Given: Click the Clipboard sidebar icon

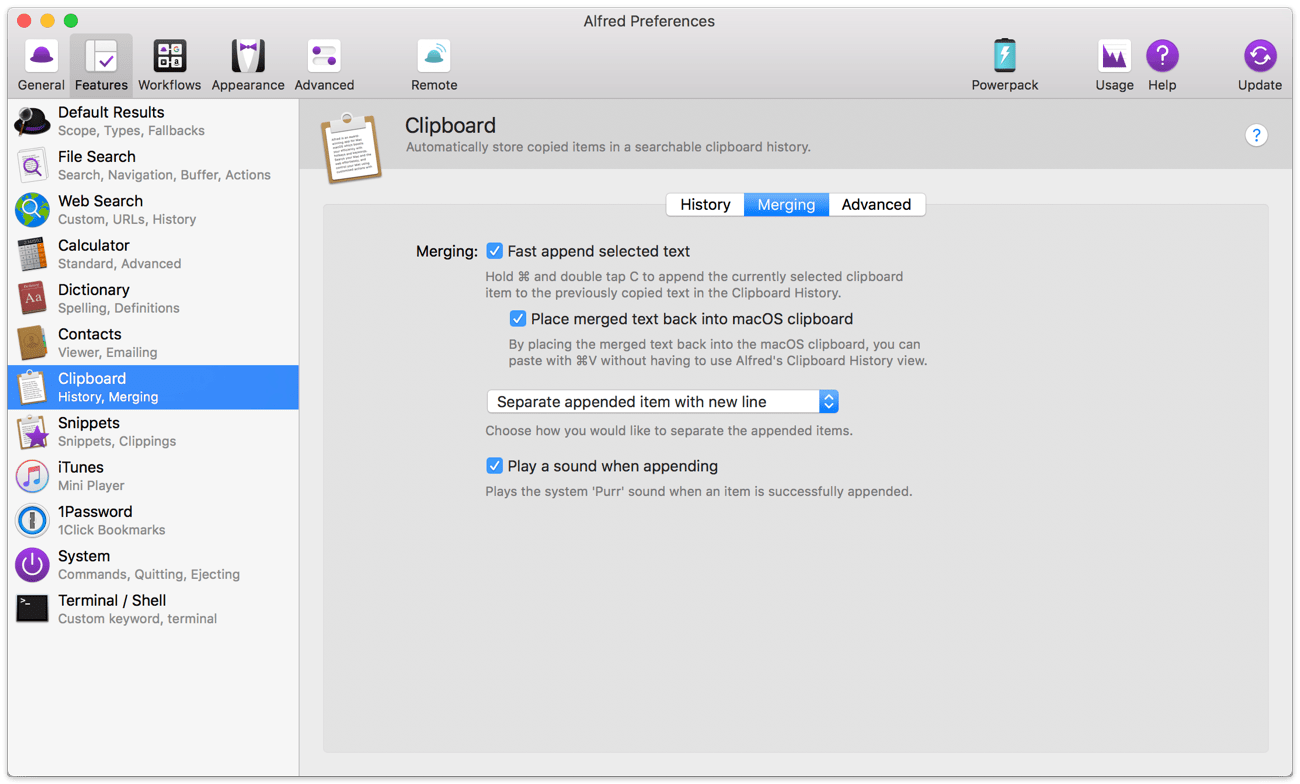Looking at the screenshot, I should pyautogui.click(x=32, y=387).
